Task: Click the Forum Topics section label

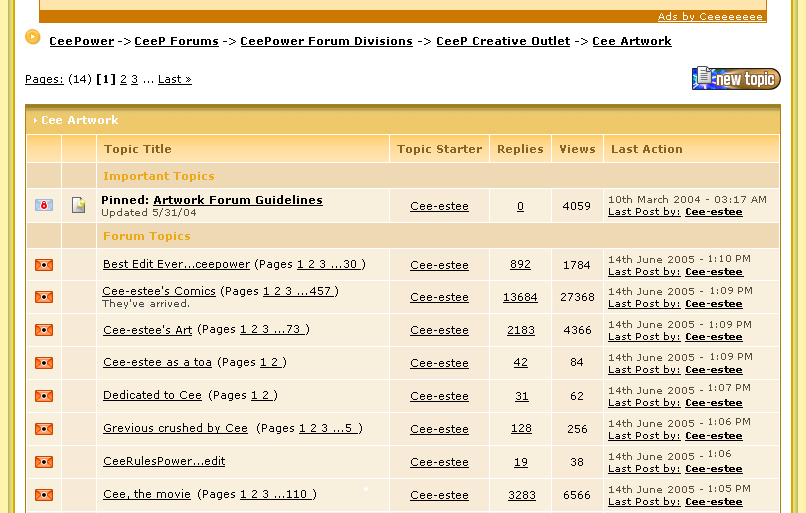Action: [x=146, y=236]
